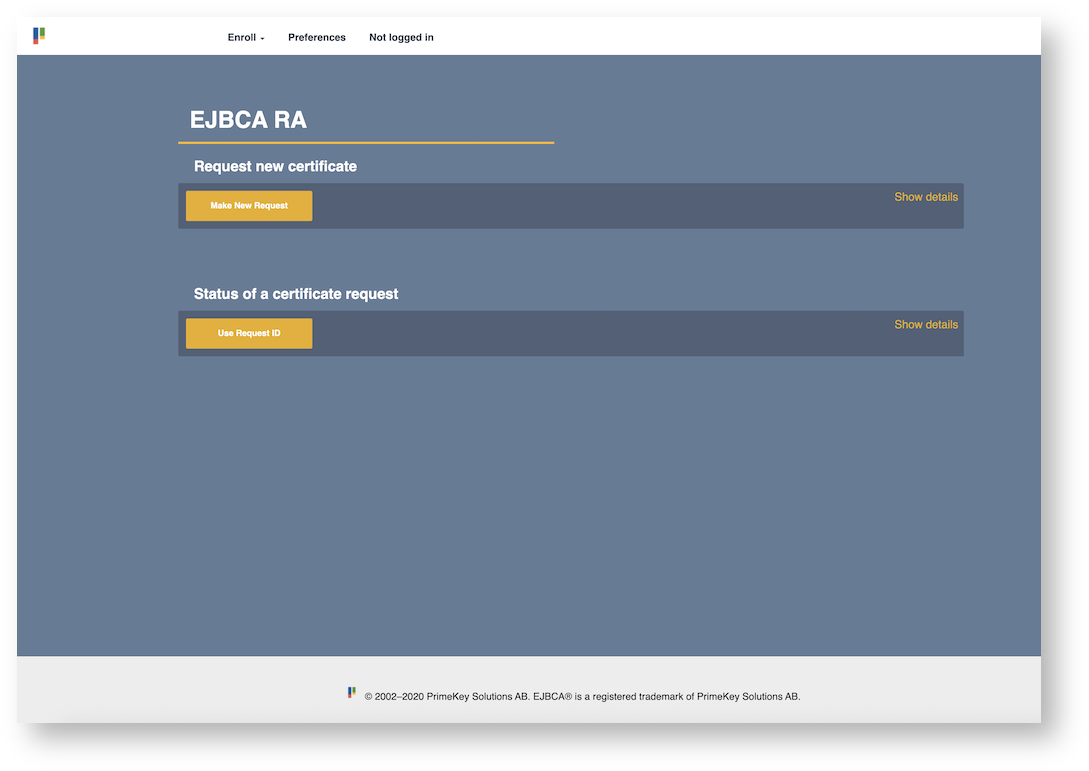1089x771 pixels.
Task: Click the caret arrow beside Enroll
Action: [x=263, y=39]
